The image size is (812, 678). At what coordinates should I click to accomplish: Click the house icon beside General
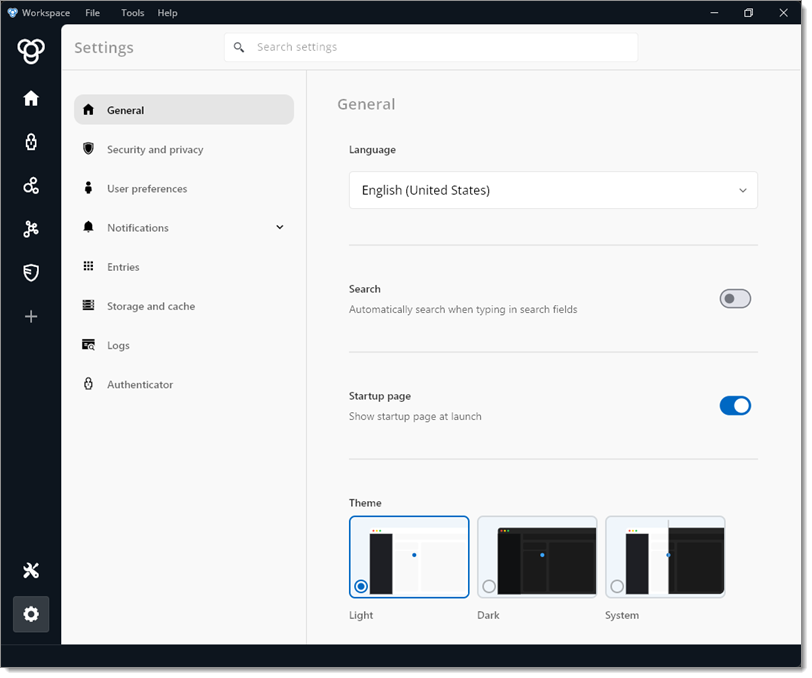point(89,110)
